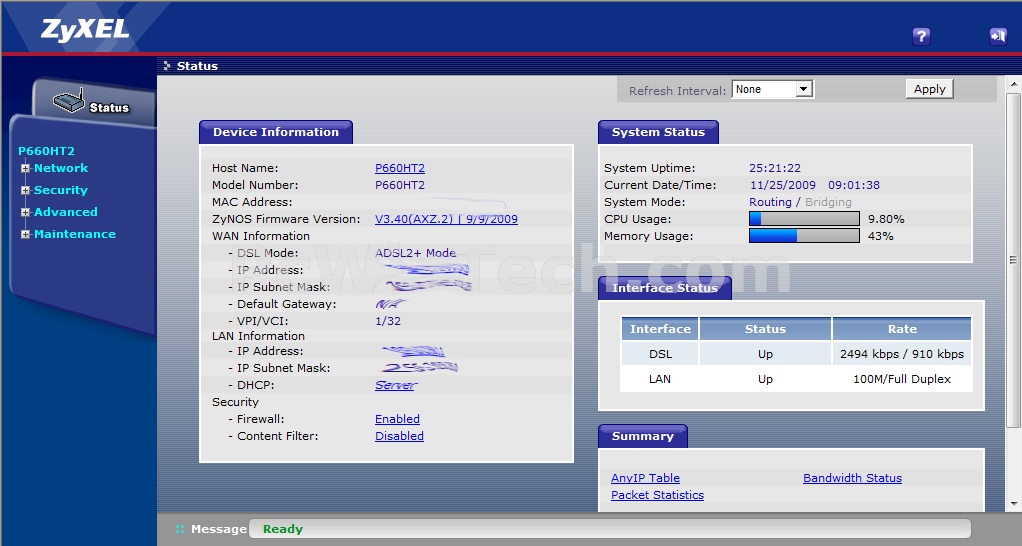Open the V3.40(AXZ.2) firmware version link
The width and height of the screenshot is (1022, 546).
click(446, 219)
